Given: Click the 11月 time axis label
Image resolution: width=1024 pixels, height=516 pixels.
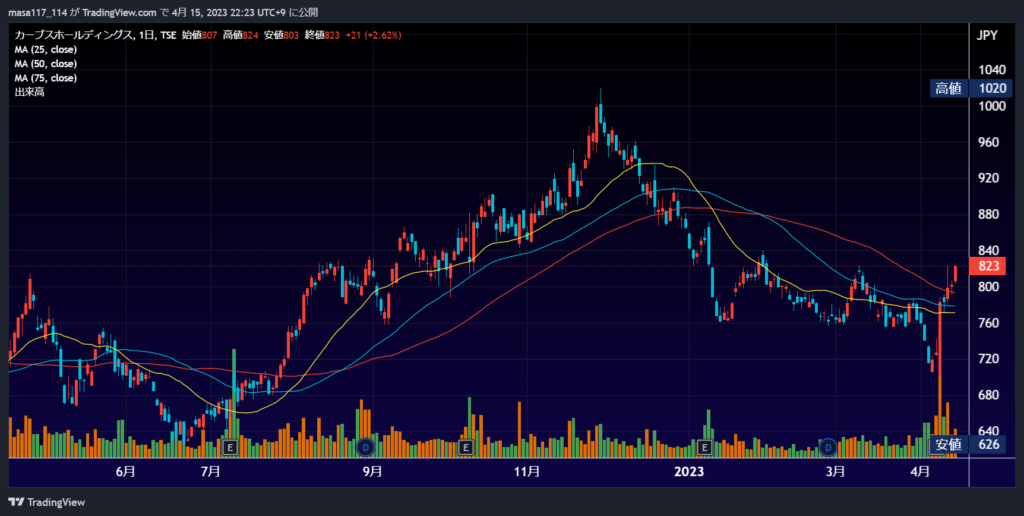Looking at the screenshot, I should coord(526,471).
